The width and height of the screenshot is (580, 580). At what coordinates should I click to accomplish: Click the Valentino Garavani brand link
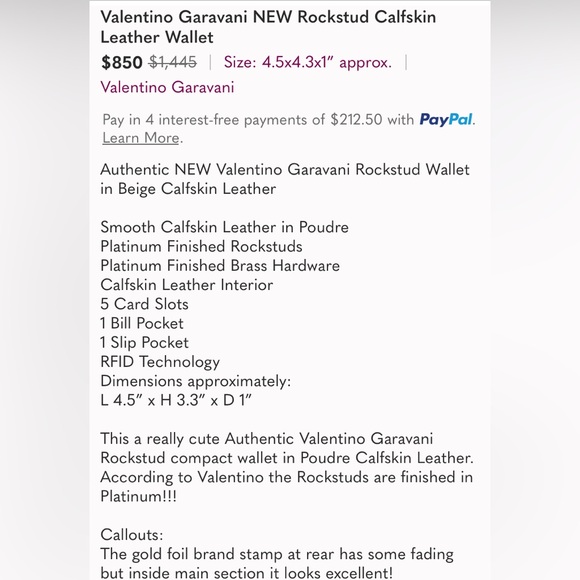167,87
